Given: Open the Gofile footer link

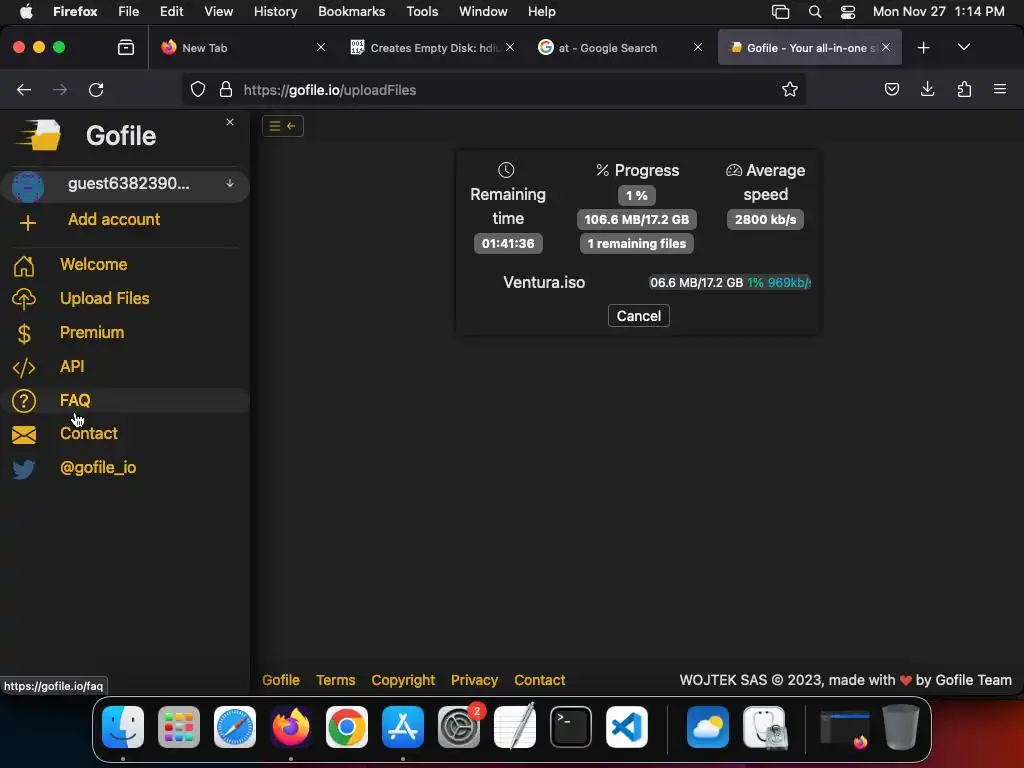Looking at the screenshot, I should 281,680.
